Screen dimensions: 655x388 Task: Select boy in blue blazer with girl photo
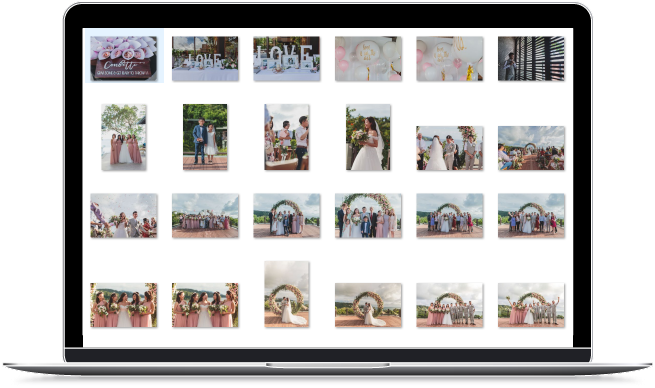point(205,137)
